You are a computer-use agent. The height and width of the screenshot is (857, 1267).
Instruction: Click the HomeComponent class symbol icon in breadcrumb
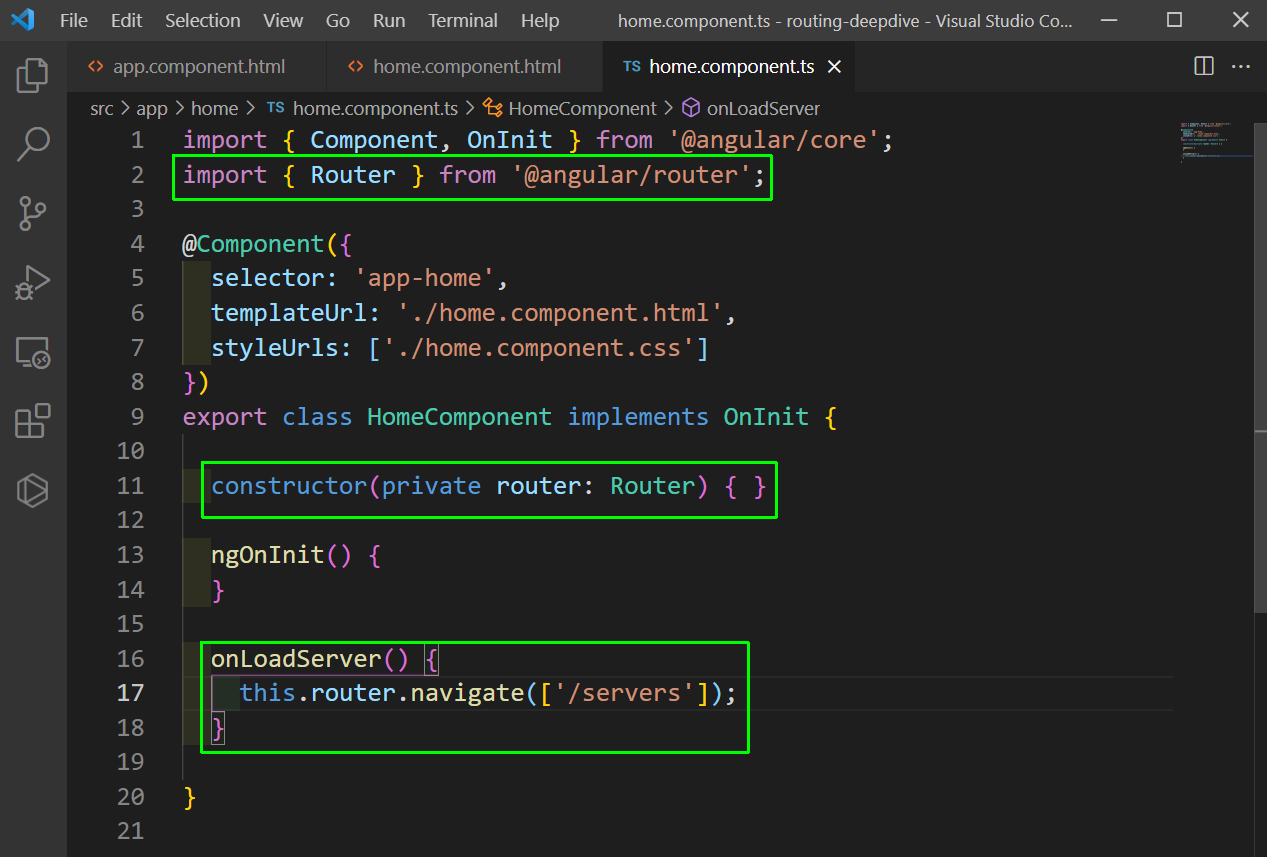point(493,108)
